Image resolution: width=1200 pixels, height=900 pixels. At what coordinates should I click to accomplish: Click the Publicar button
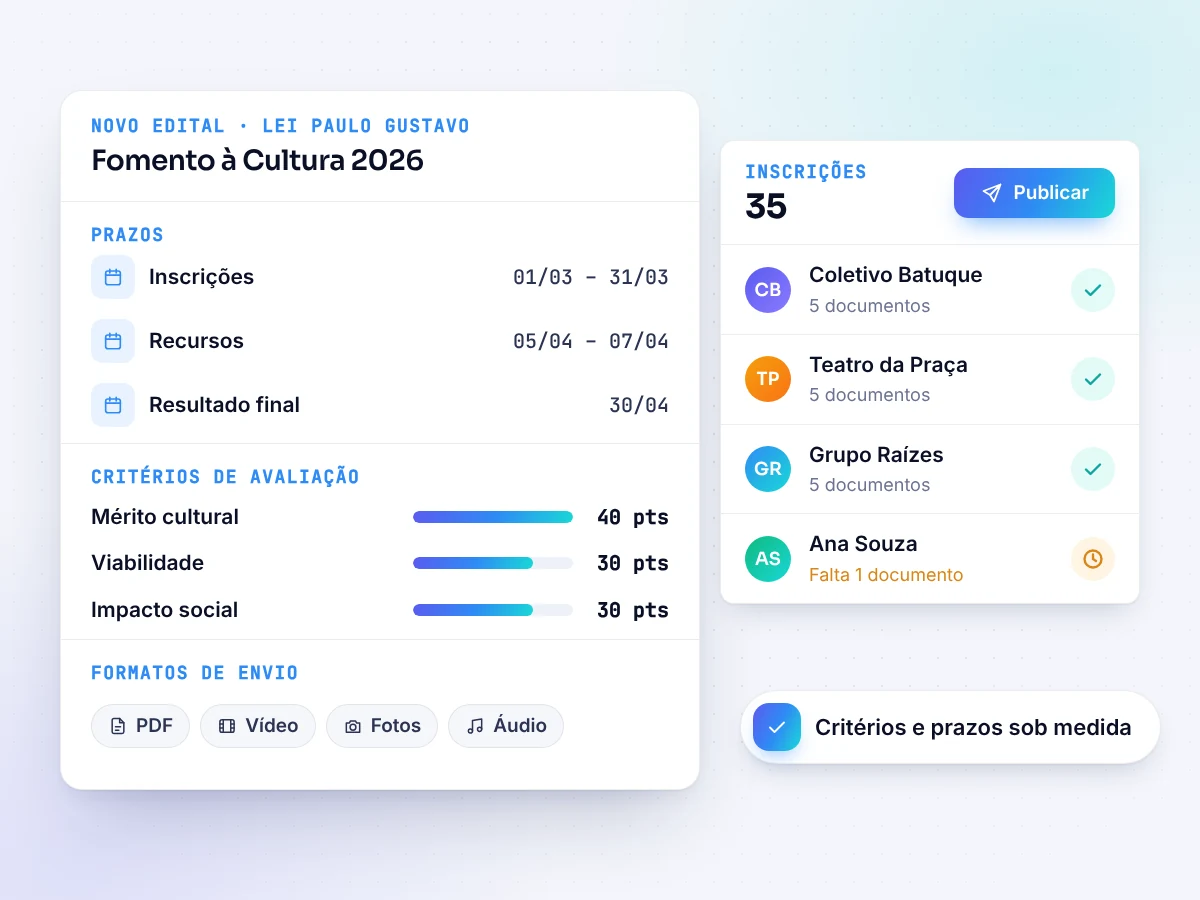click(1034, 193)
